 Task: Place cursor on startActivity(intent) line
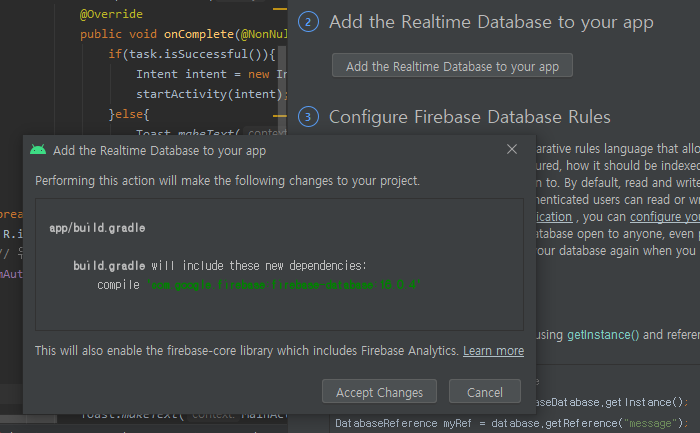pyautogui.click(x=212, y=94)
